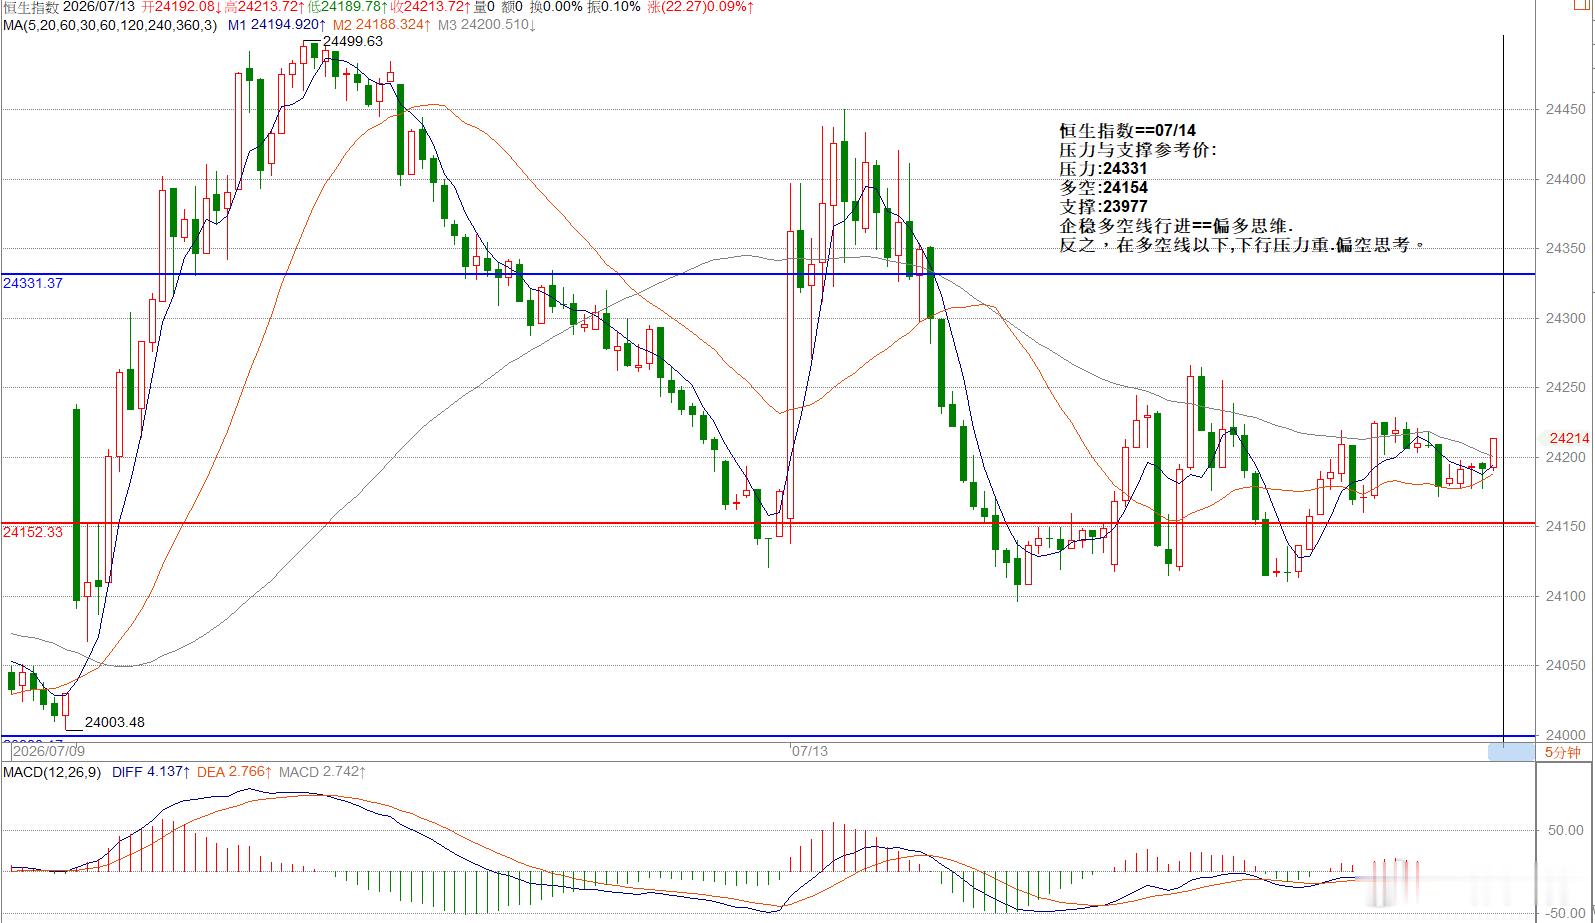The image size is (1595, 923).
Task: Click the 支撑:23977 annotation line
Action: 1103,207
